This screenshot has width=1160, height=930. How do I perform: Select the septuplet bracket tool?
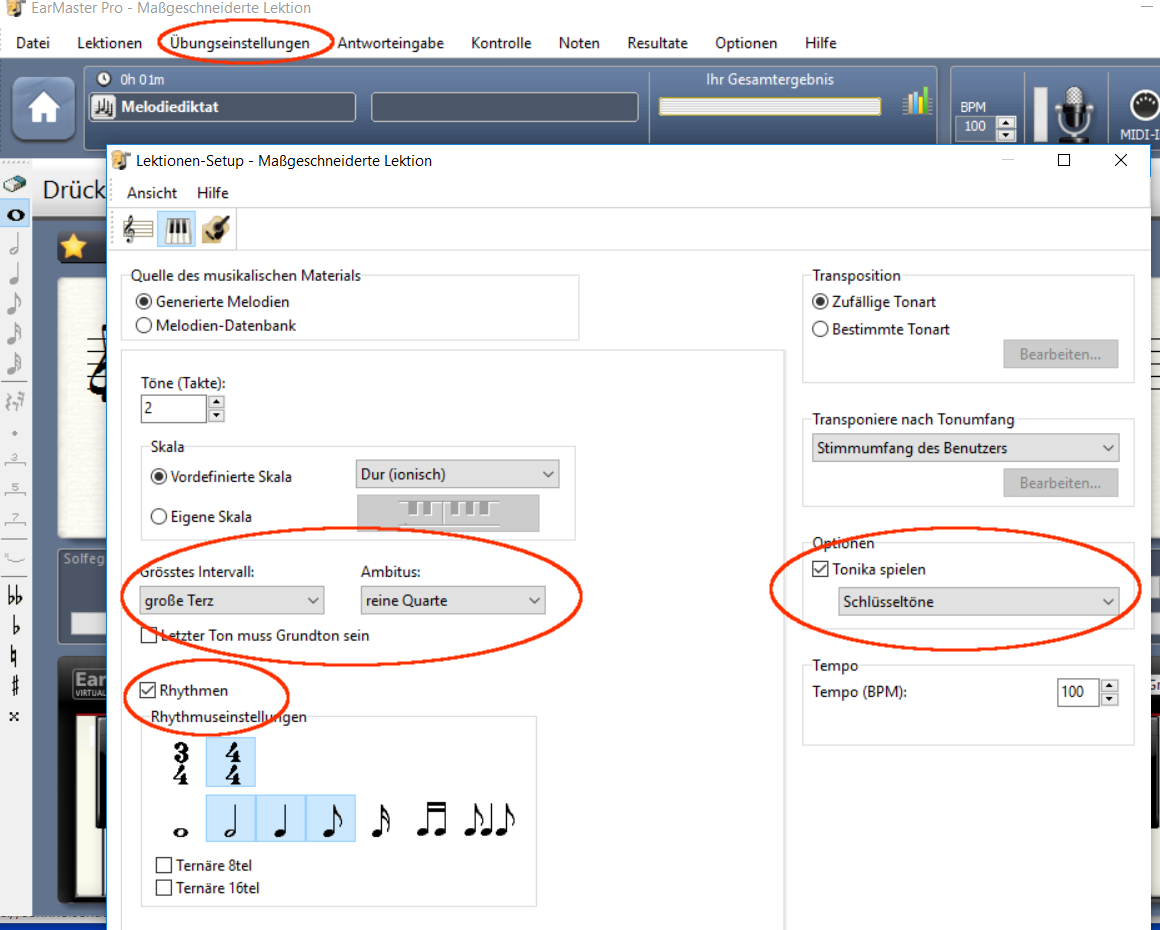tap(15, 518)
